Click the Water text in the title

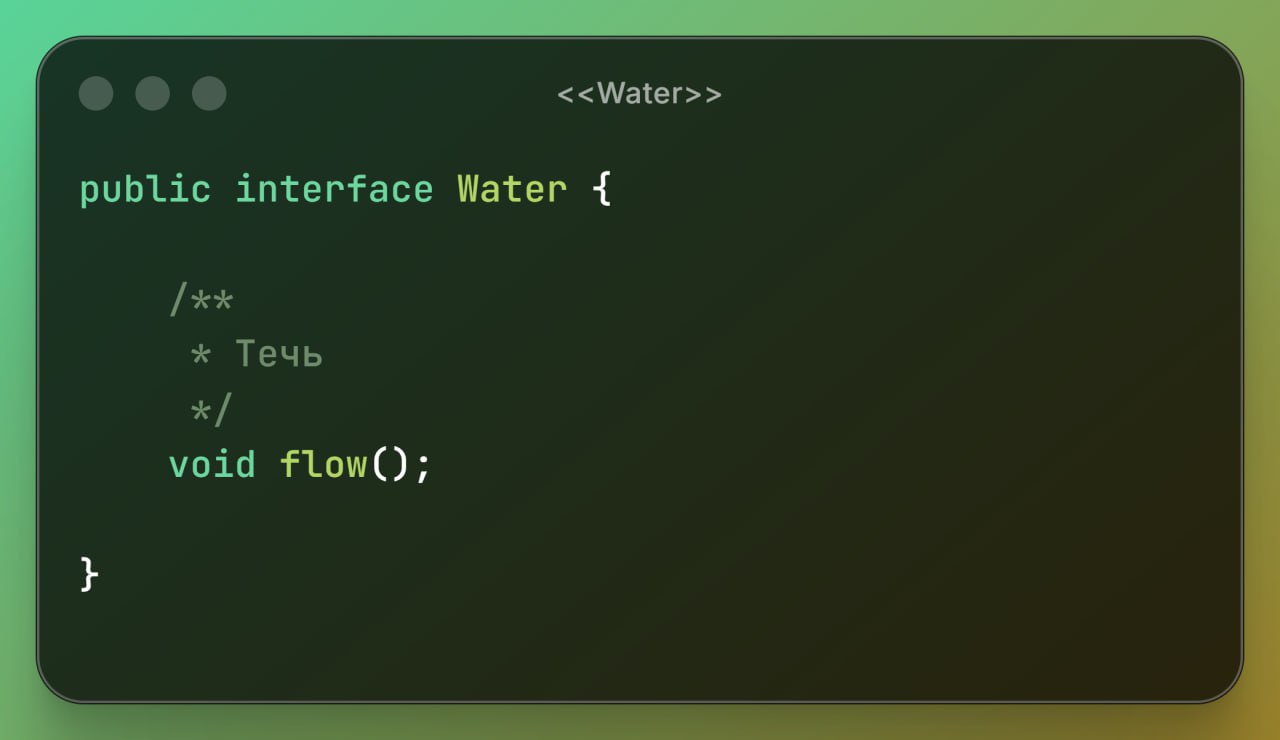639,94
